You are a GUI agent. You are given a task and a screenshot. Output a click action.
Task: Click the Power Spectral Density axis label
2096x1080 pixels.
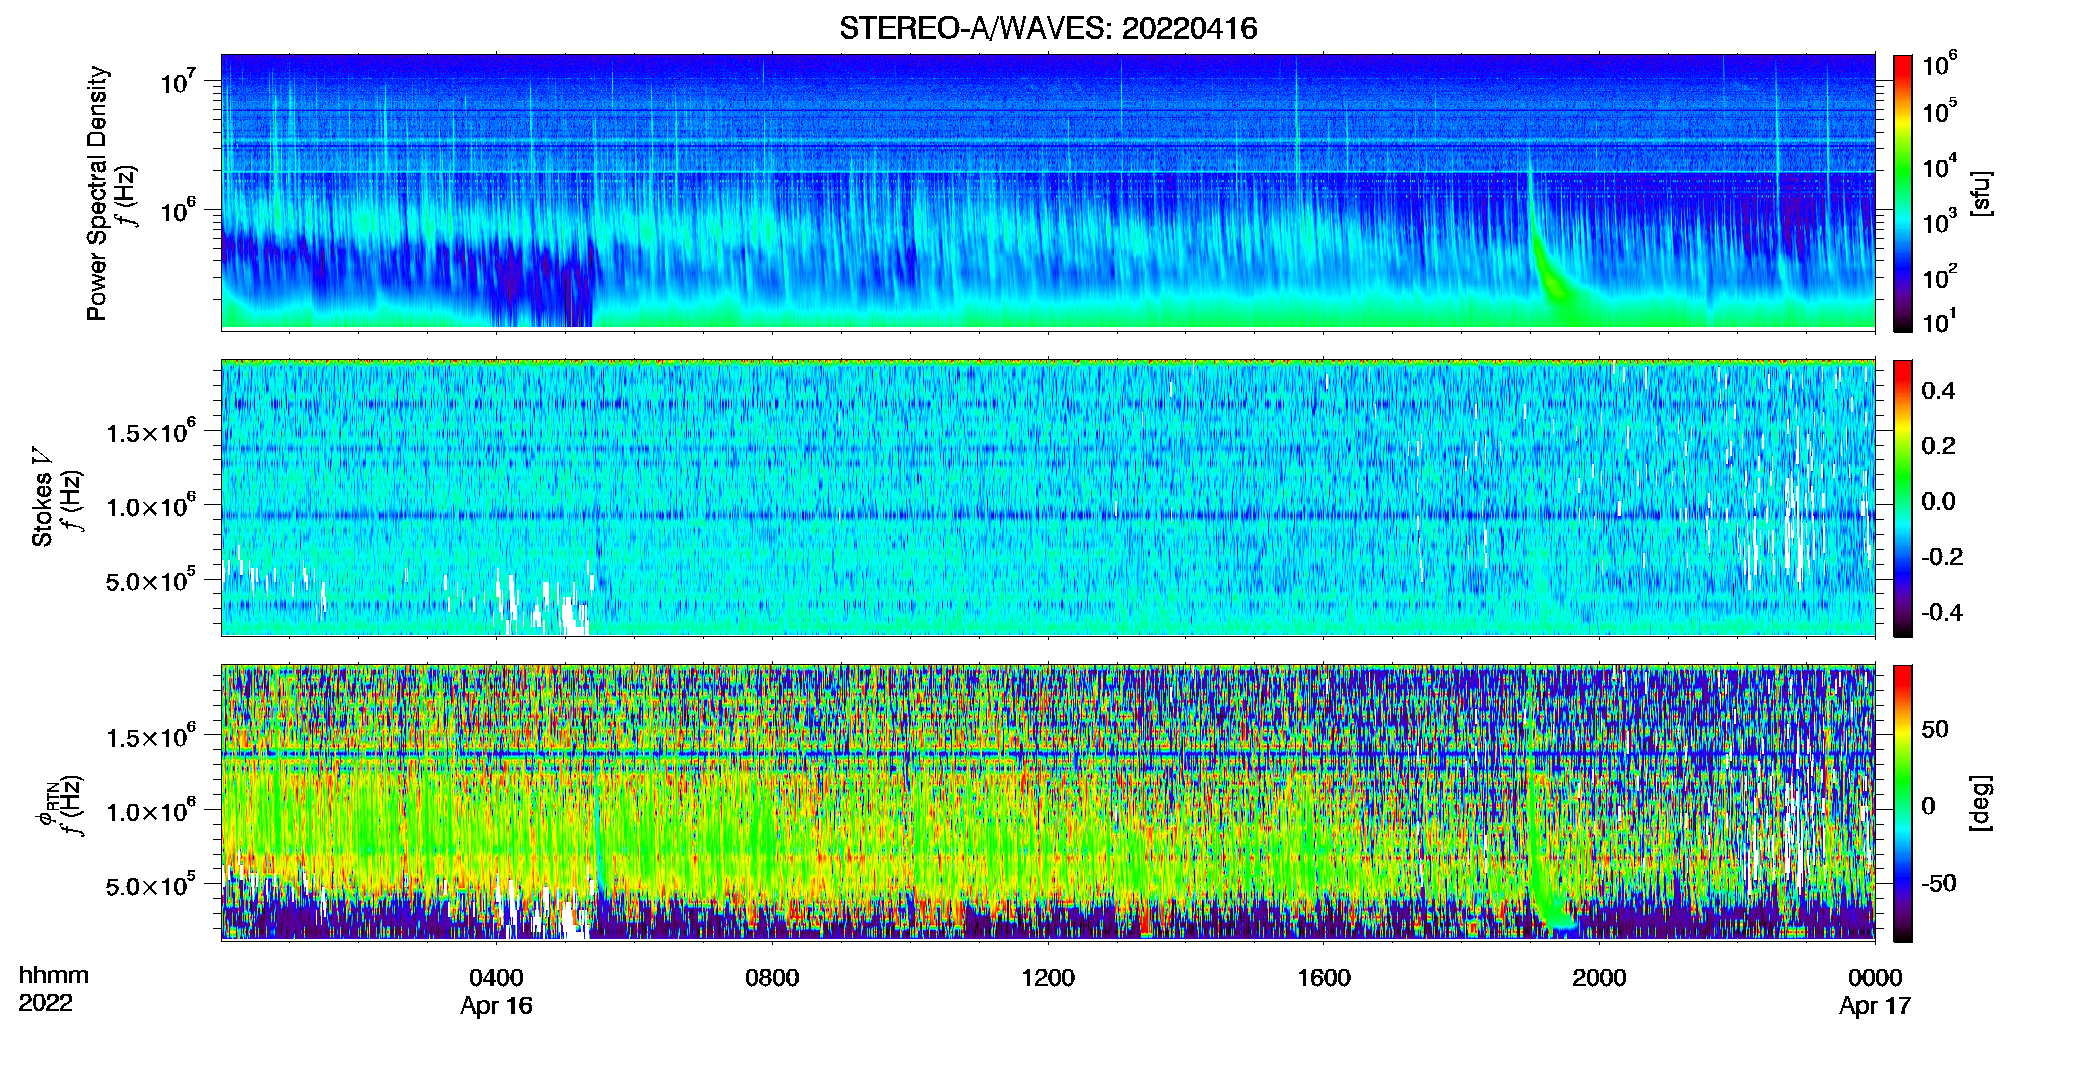point(97,193)
